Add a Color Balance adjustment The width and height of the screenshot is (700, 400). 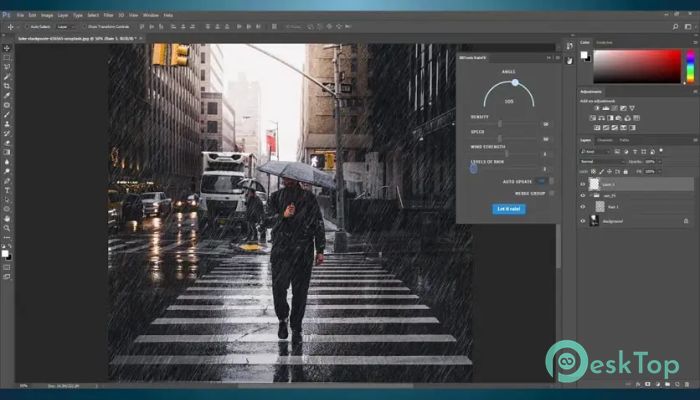click(601, 118)
